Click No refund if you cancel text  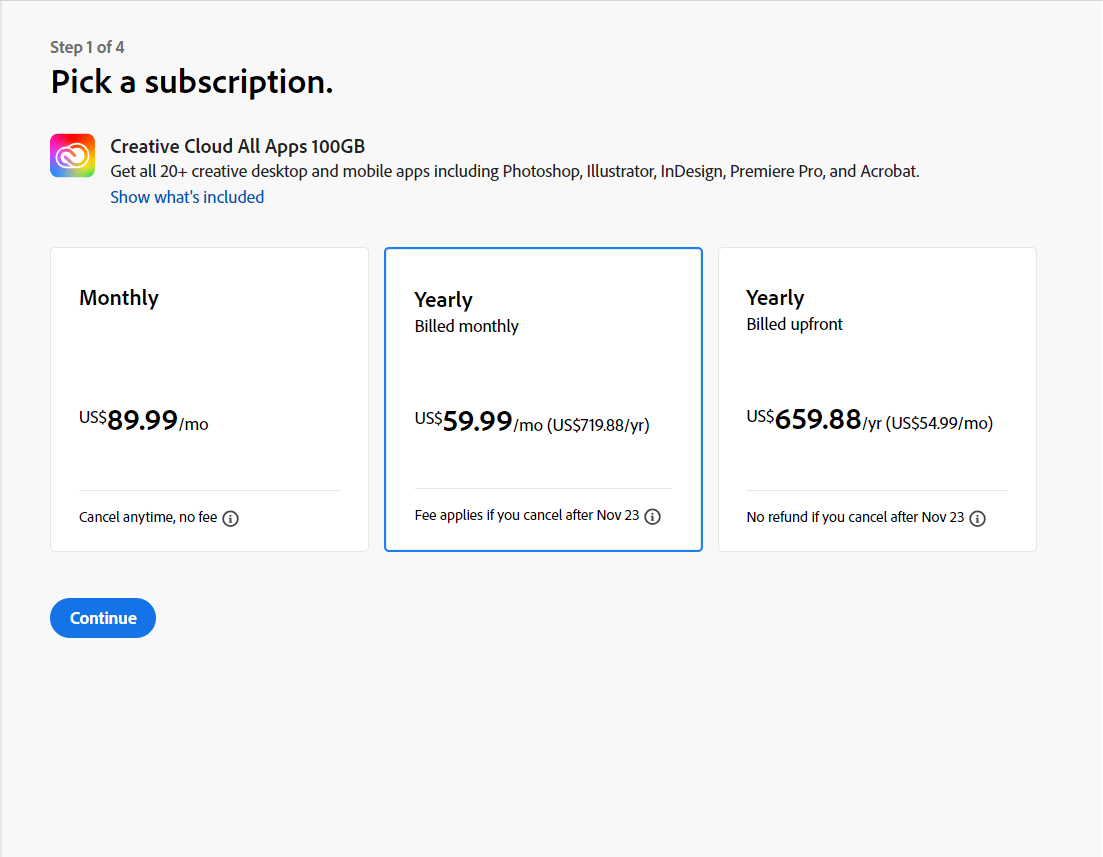[855, 518]
